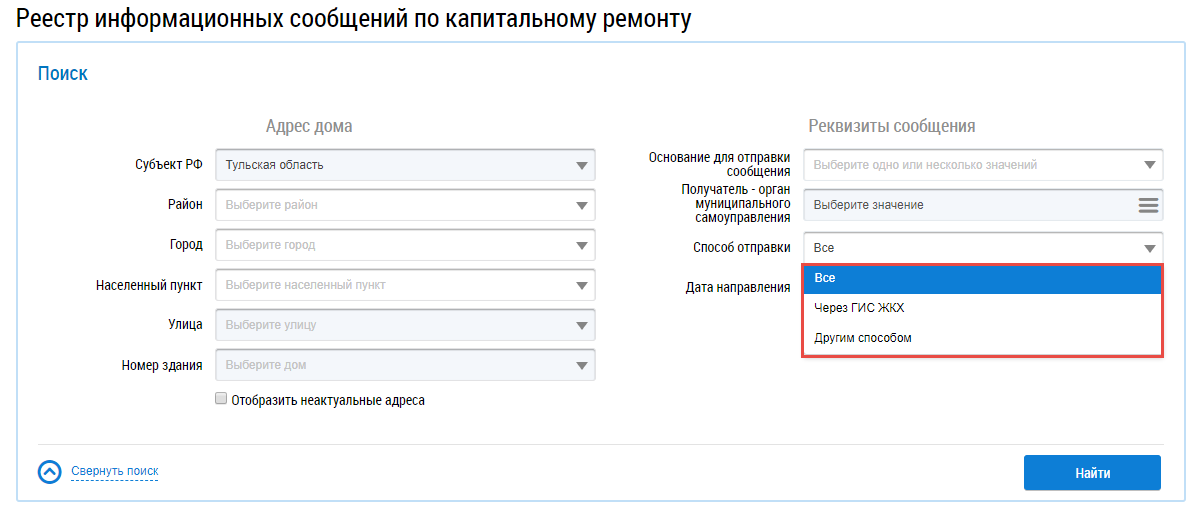
Task: Expand the Субъект РФ dropdown arrow
Action: (x=583, y=165)
